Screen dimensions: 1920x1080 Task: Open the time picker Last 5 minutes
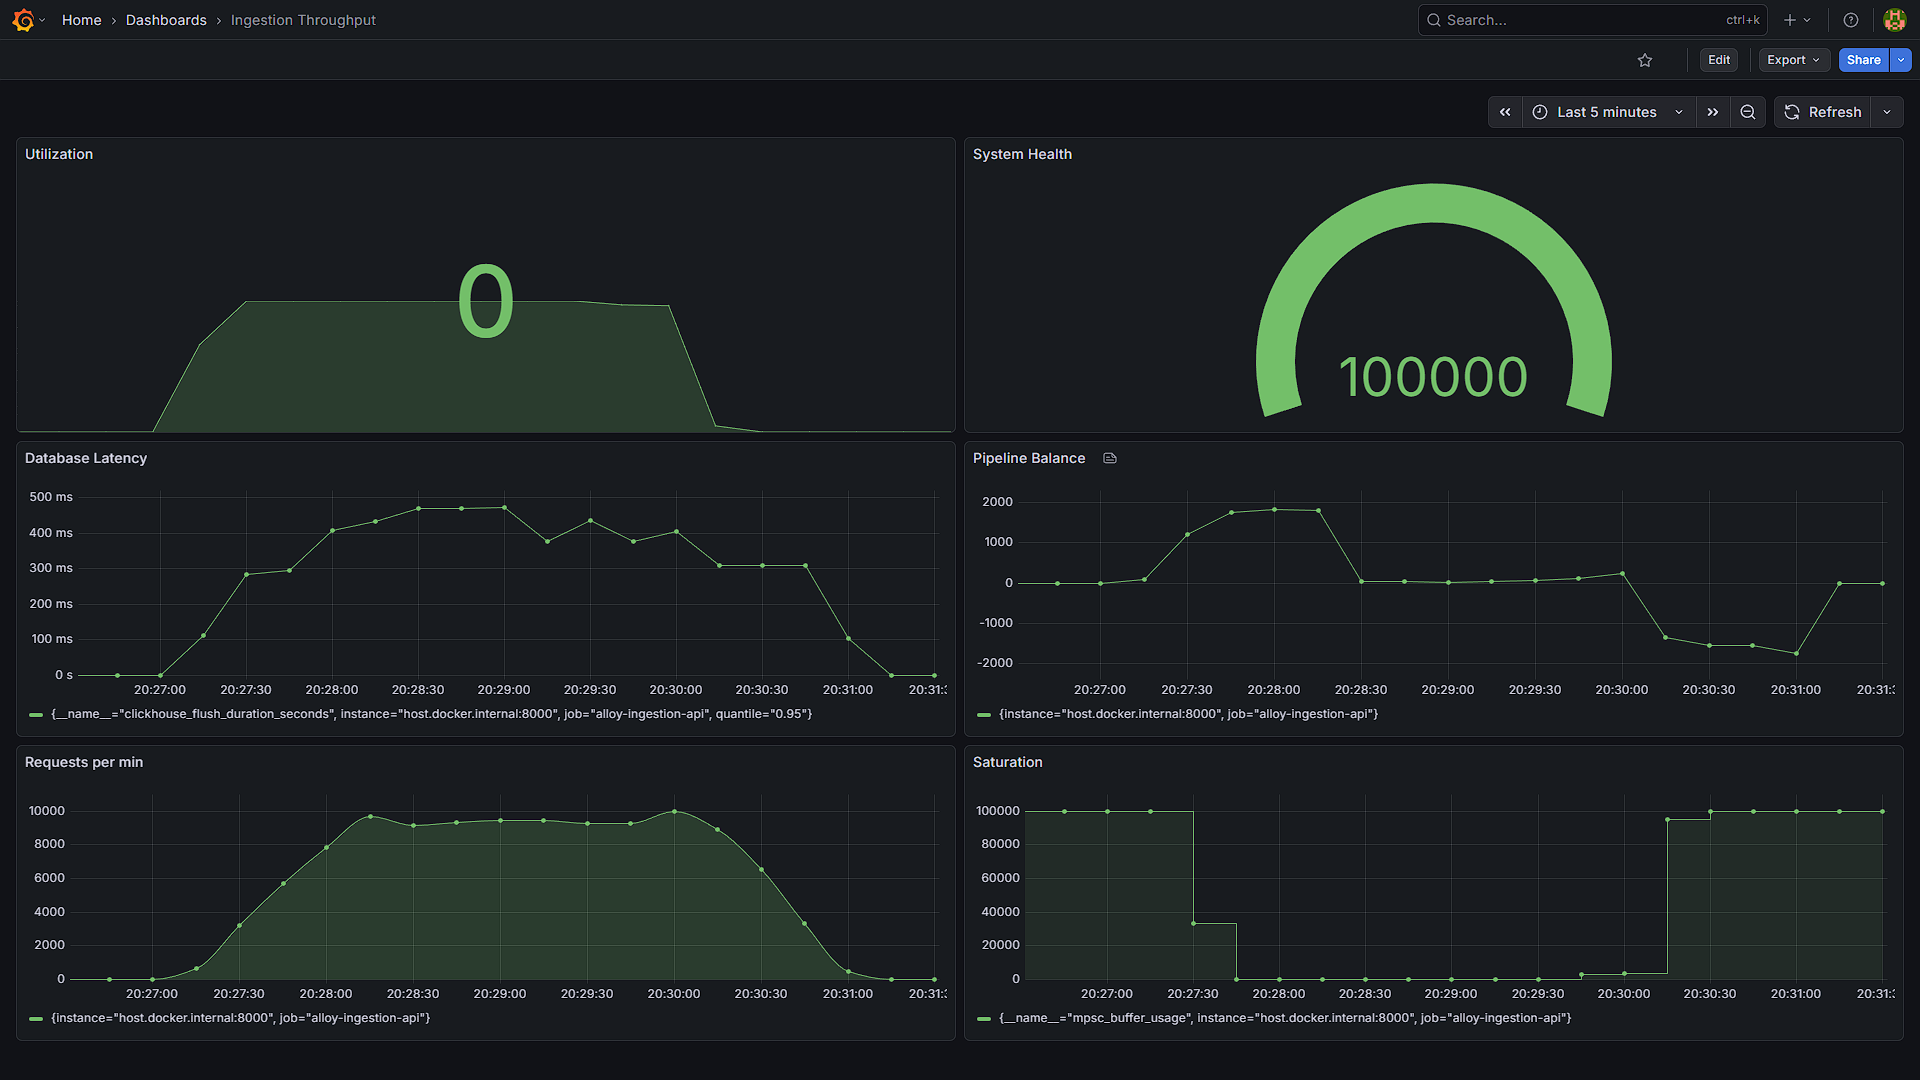(x=1608, y=112)
